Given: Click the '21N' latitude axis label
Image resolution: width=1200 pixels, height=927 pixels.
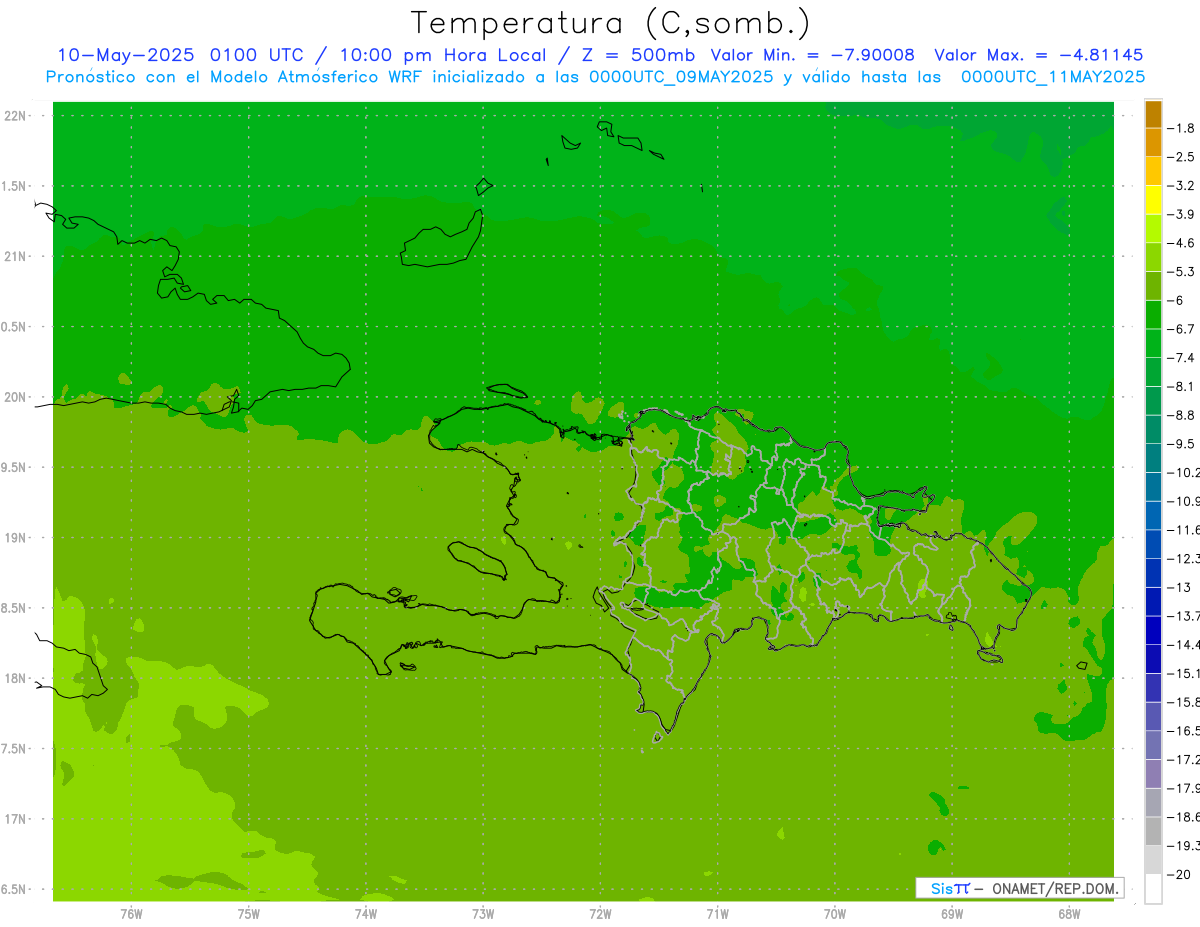Looking at the screenshot, I should [15, 257].
